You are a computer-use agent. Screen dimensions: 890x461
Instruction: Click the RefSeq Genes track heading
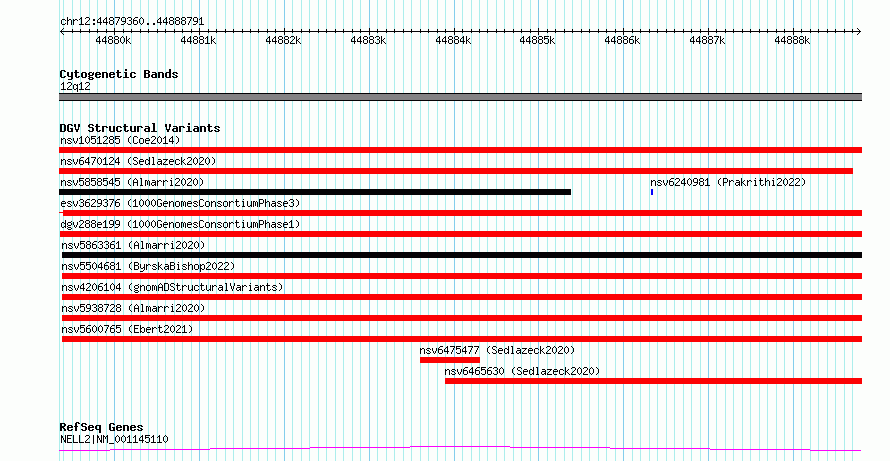(x=102, y=427)
